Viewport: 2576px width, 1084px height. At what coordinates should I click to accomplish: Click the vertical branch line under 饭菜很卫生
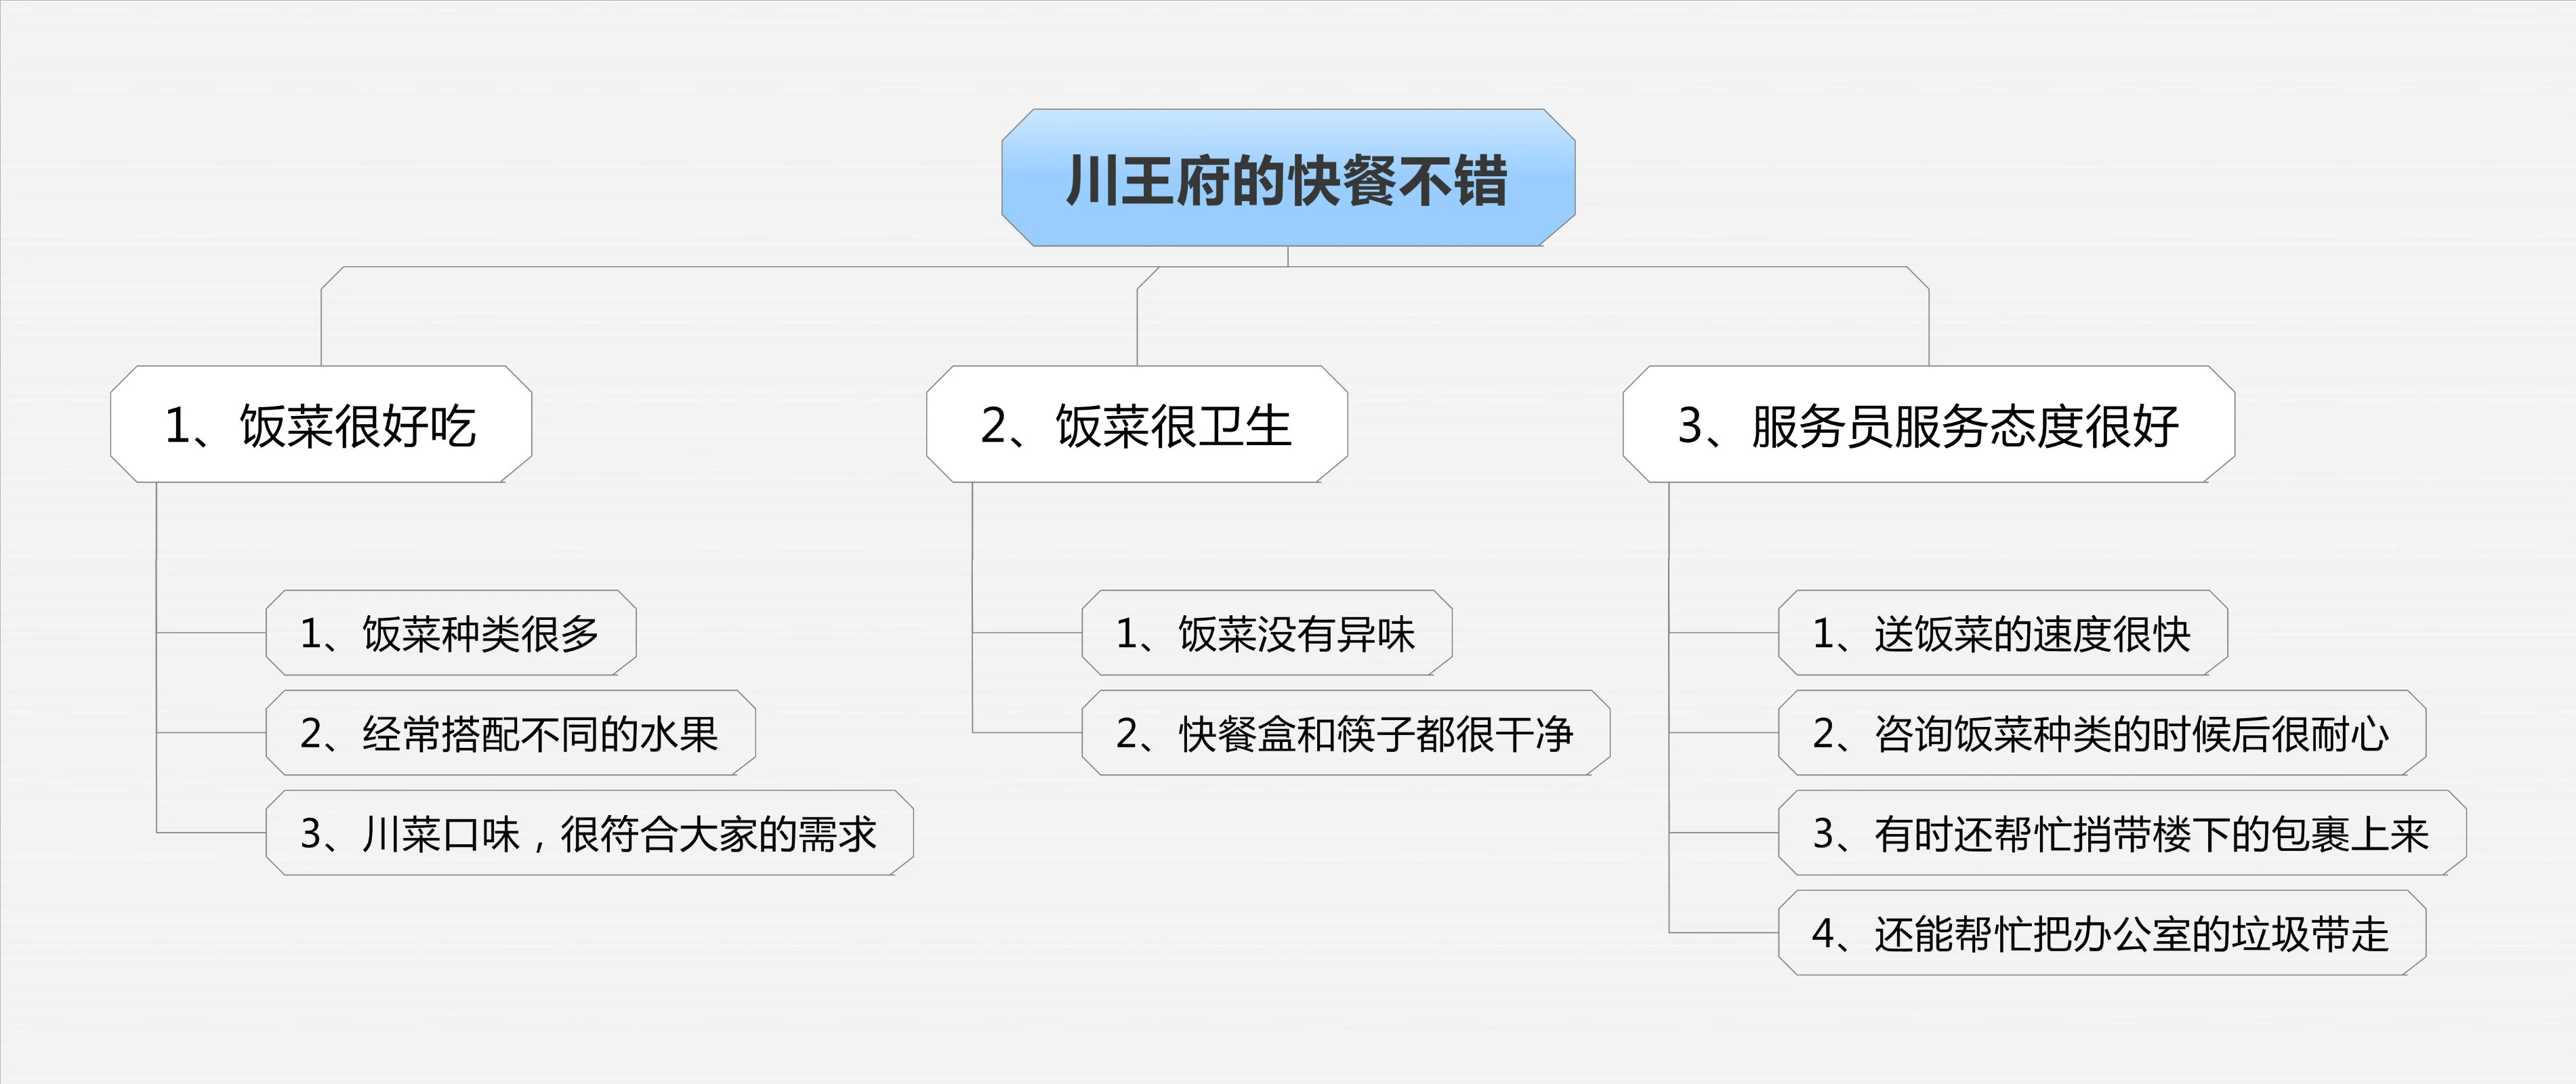pyautogui.click(x=973, y=607)
